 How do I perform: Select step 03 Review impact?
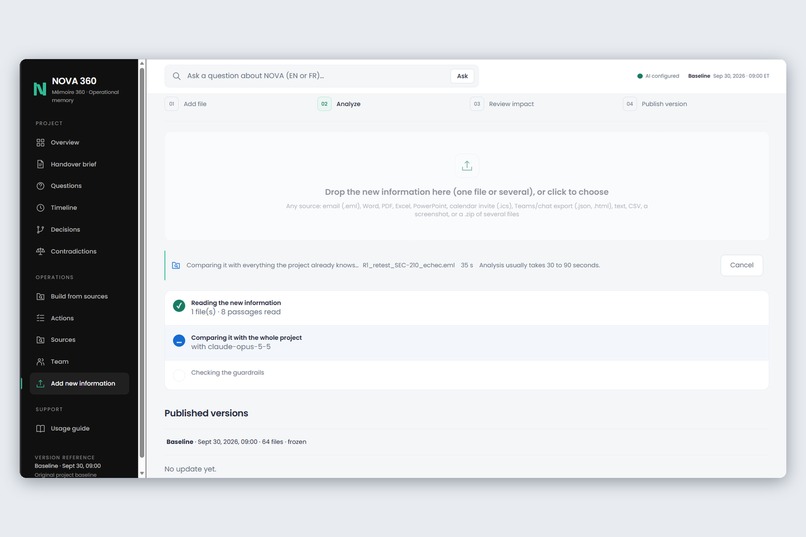coord(502,104)
